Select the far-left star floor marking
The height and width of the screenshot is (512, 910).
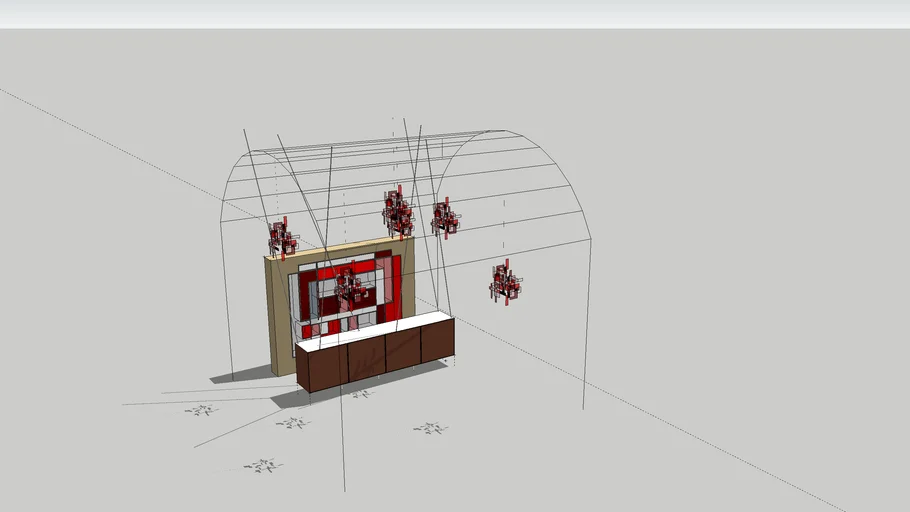click(201, 410)
